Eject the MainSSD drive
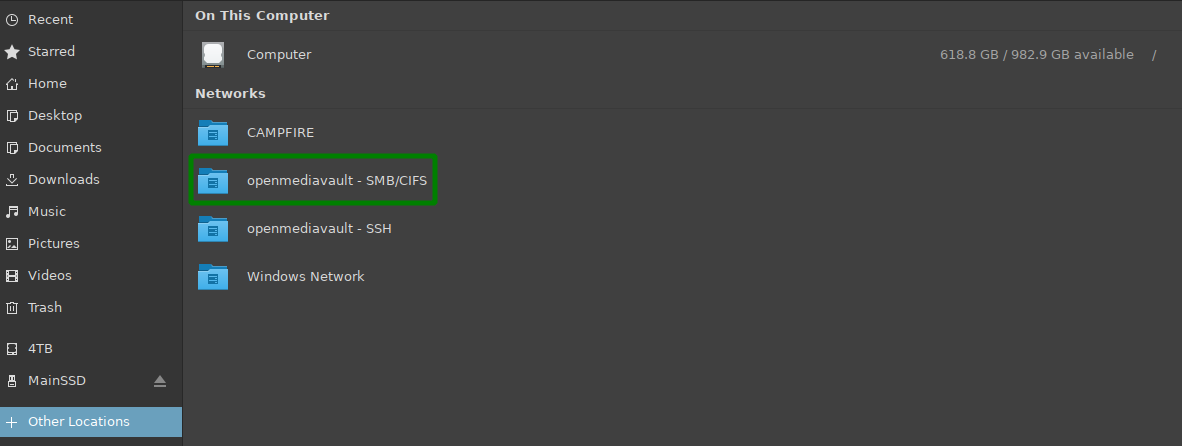 160,381
